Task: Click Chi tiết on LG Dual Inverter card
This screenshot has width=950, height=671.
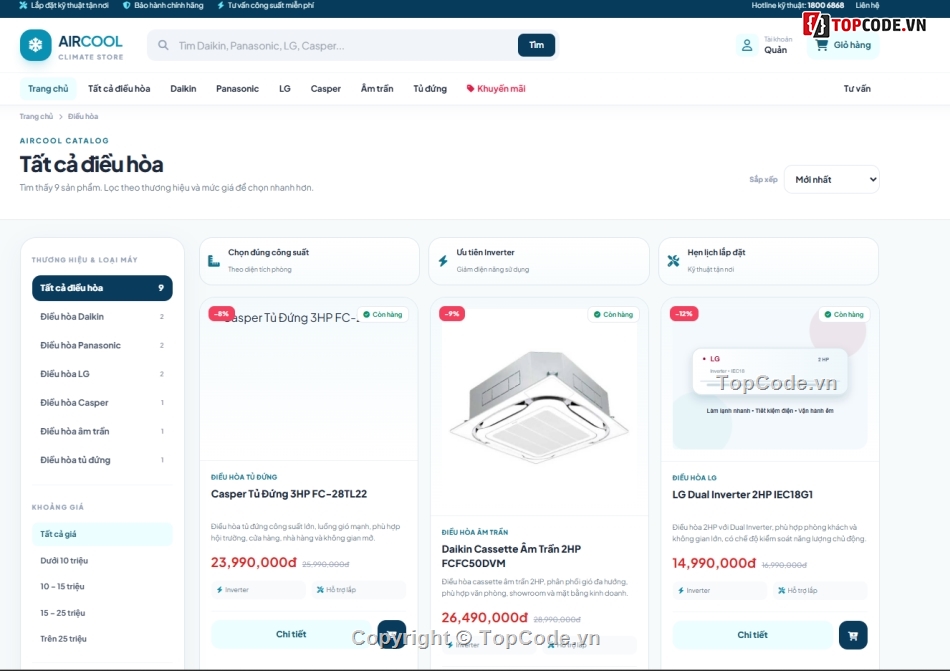Action: [752, 635]
